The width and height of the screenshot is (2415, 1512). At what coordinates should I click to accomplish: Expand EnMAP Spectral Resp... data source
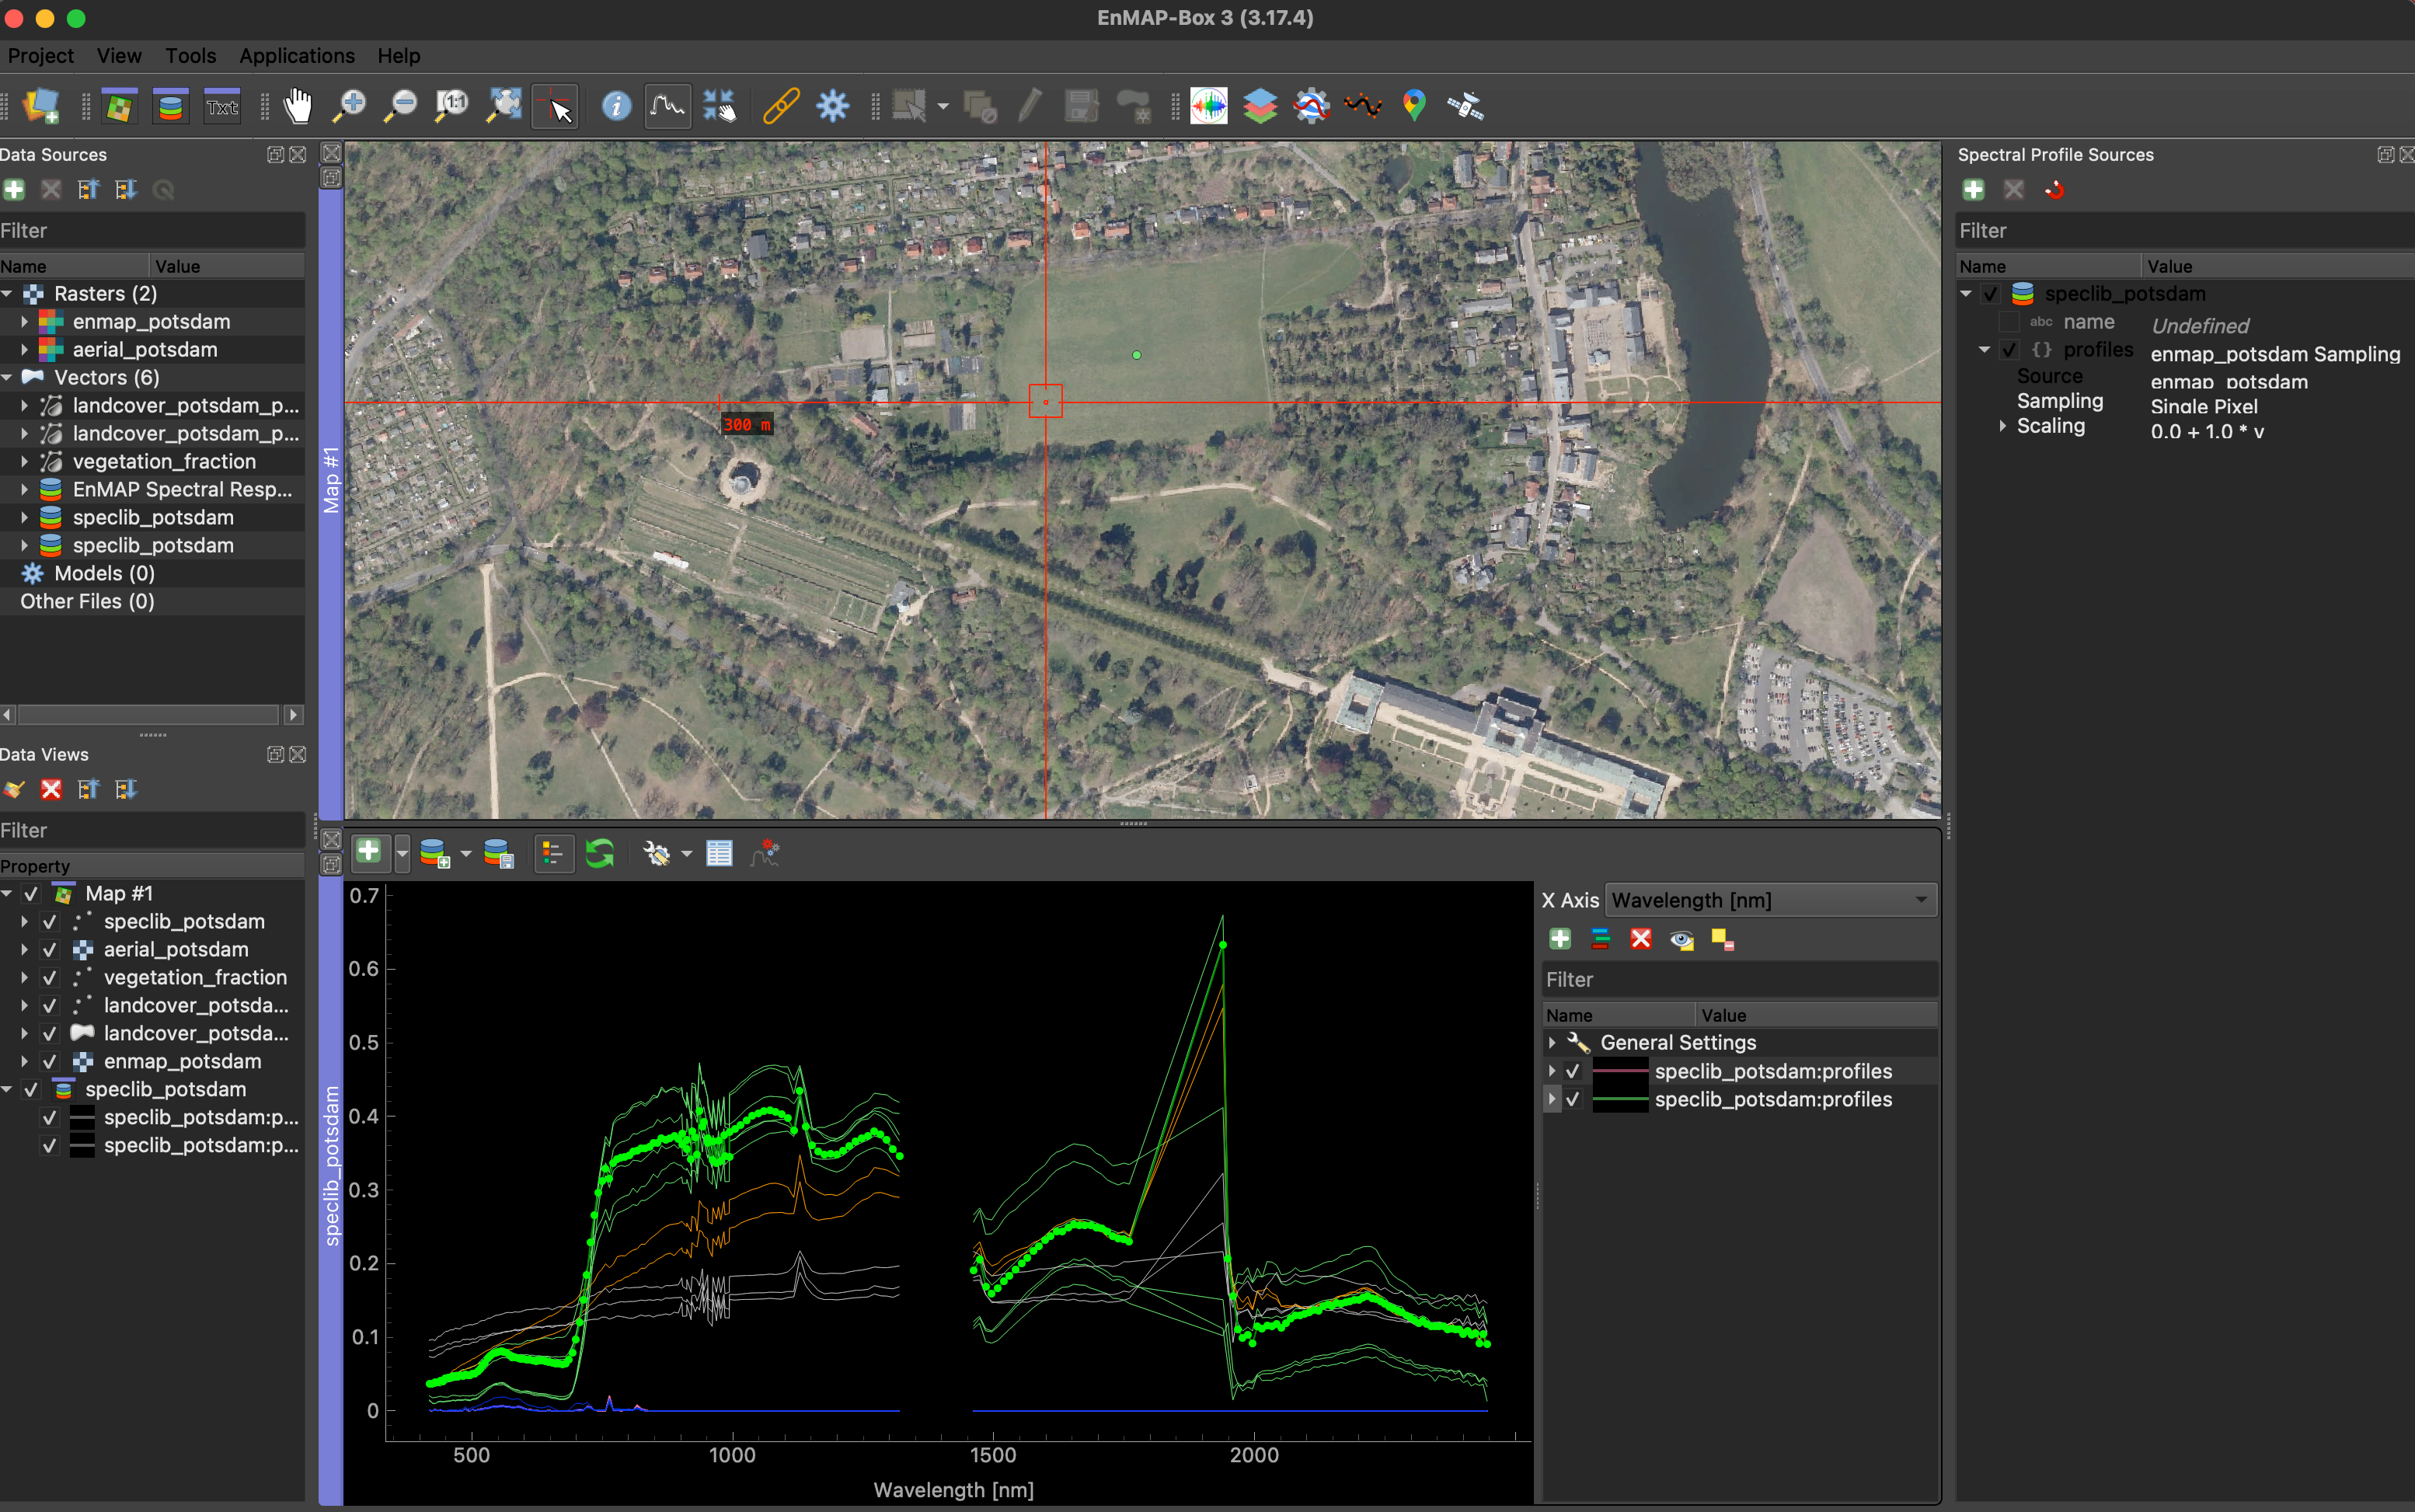tap(24, 489)
